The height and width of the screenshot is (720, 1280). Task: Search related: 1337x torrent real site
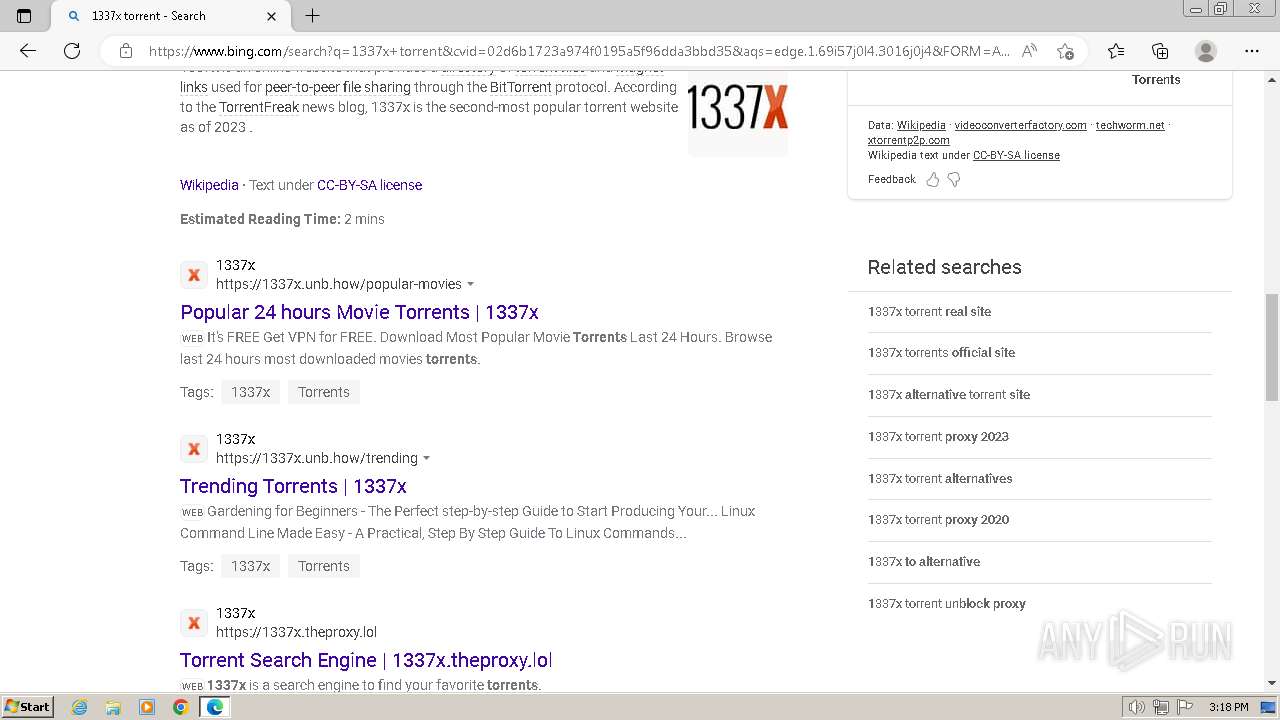point(929,312)
